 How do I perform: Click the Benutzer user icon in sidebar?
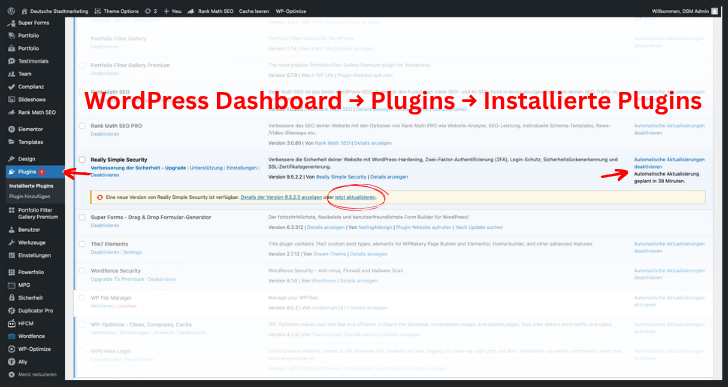[11, 230]
